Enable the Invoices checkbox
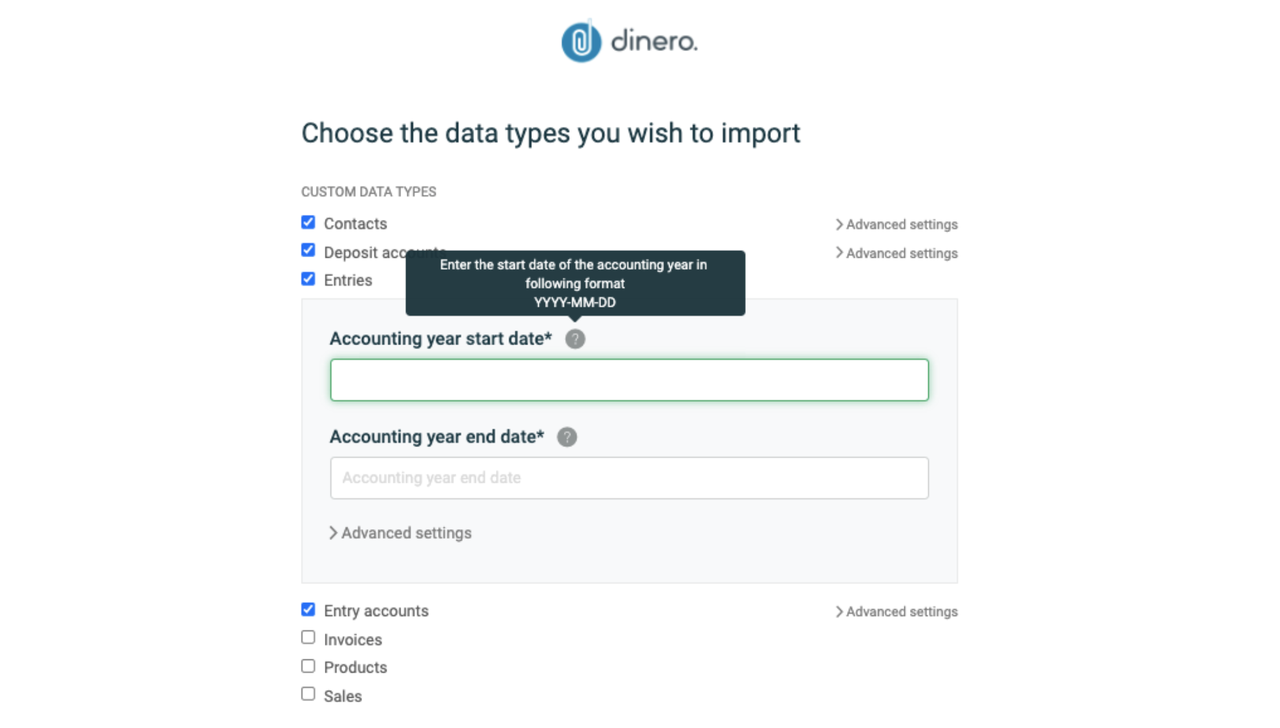1280x728 pixels. click(x=308, y=637)
